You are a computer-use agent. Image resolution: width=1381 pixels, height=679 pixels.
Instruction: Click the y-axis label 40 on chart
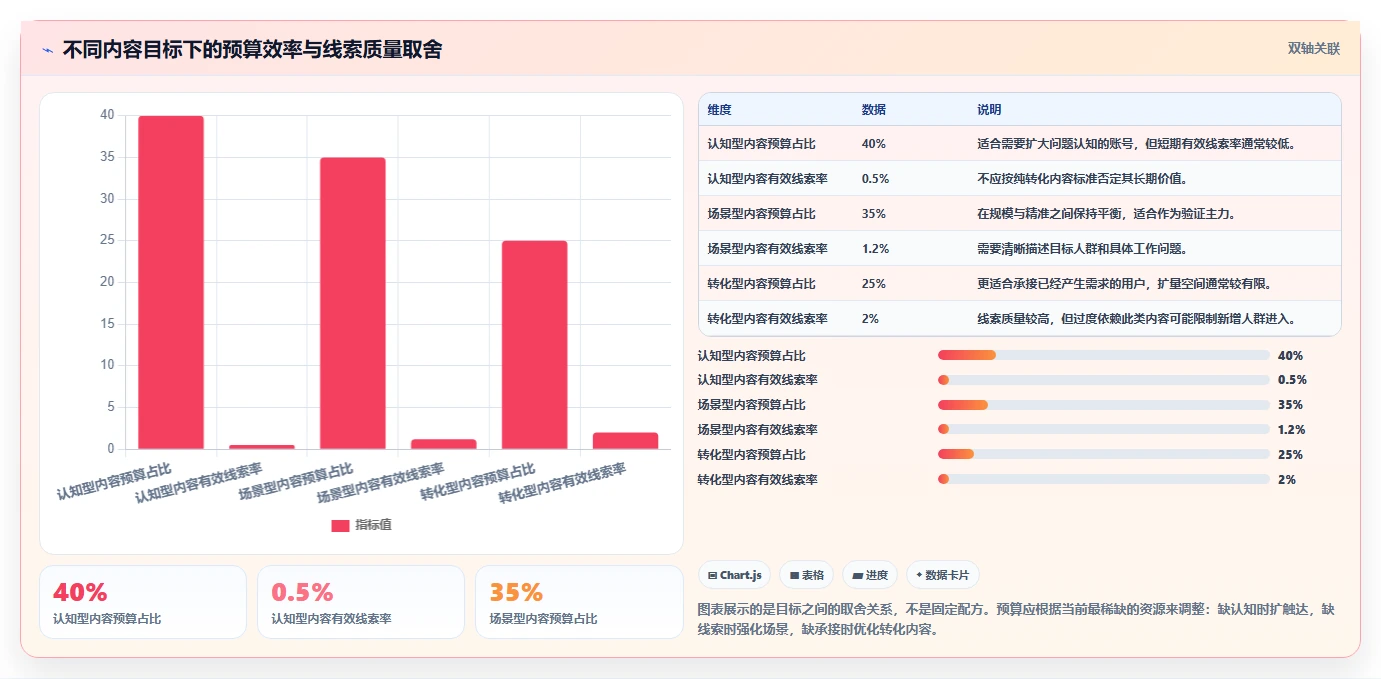click(x=107, y=115)
